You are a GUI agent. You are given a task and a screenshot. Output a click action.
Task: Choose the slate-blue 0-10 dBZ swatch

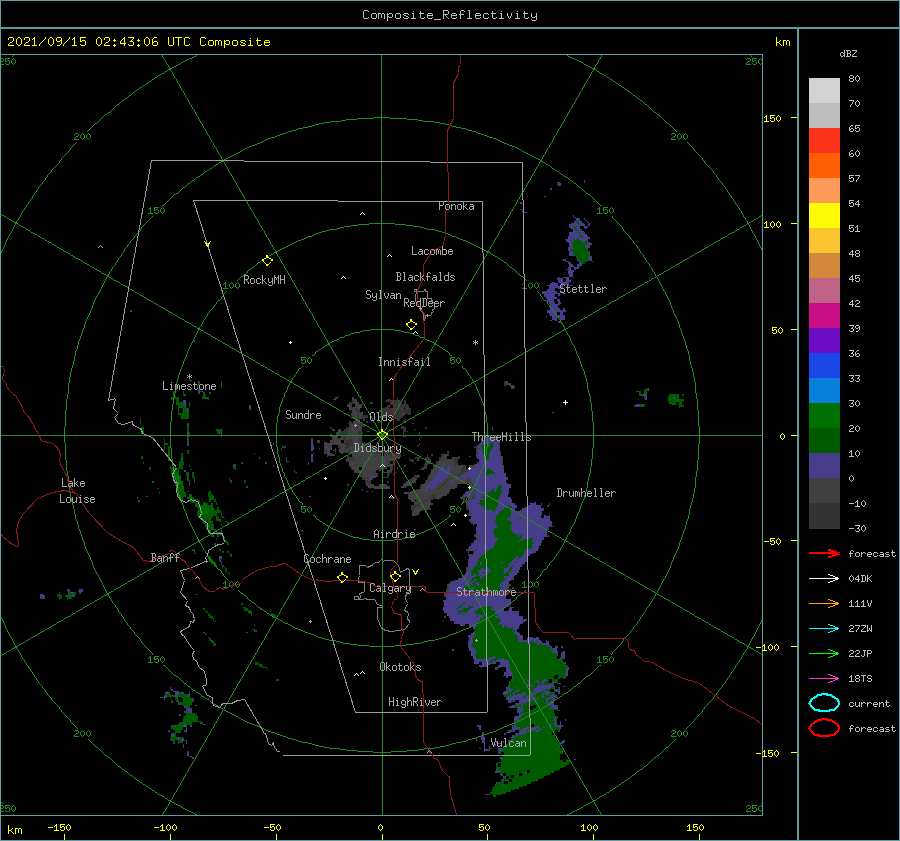click(x=824, y=465)
